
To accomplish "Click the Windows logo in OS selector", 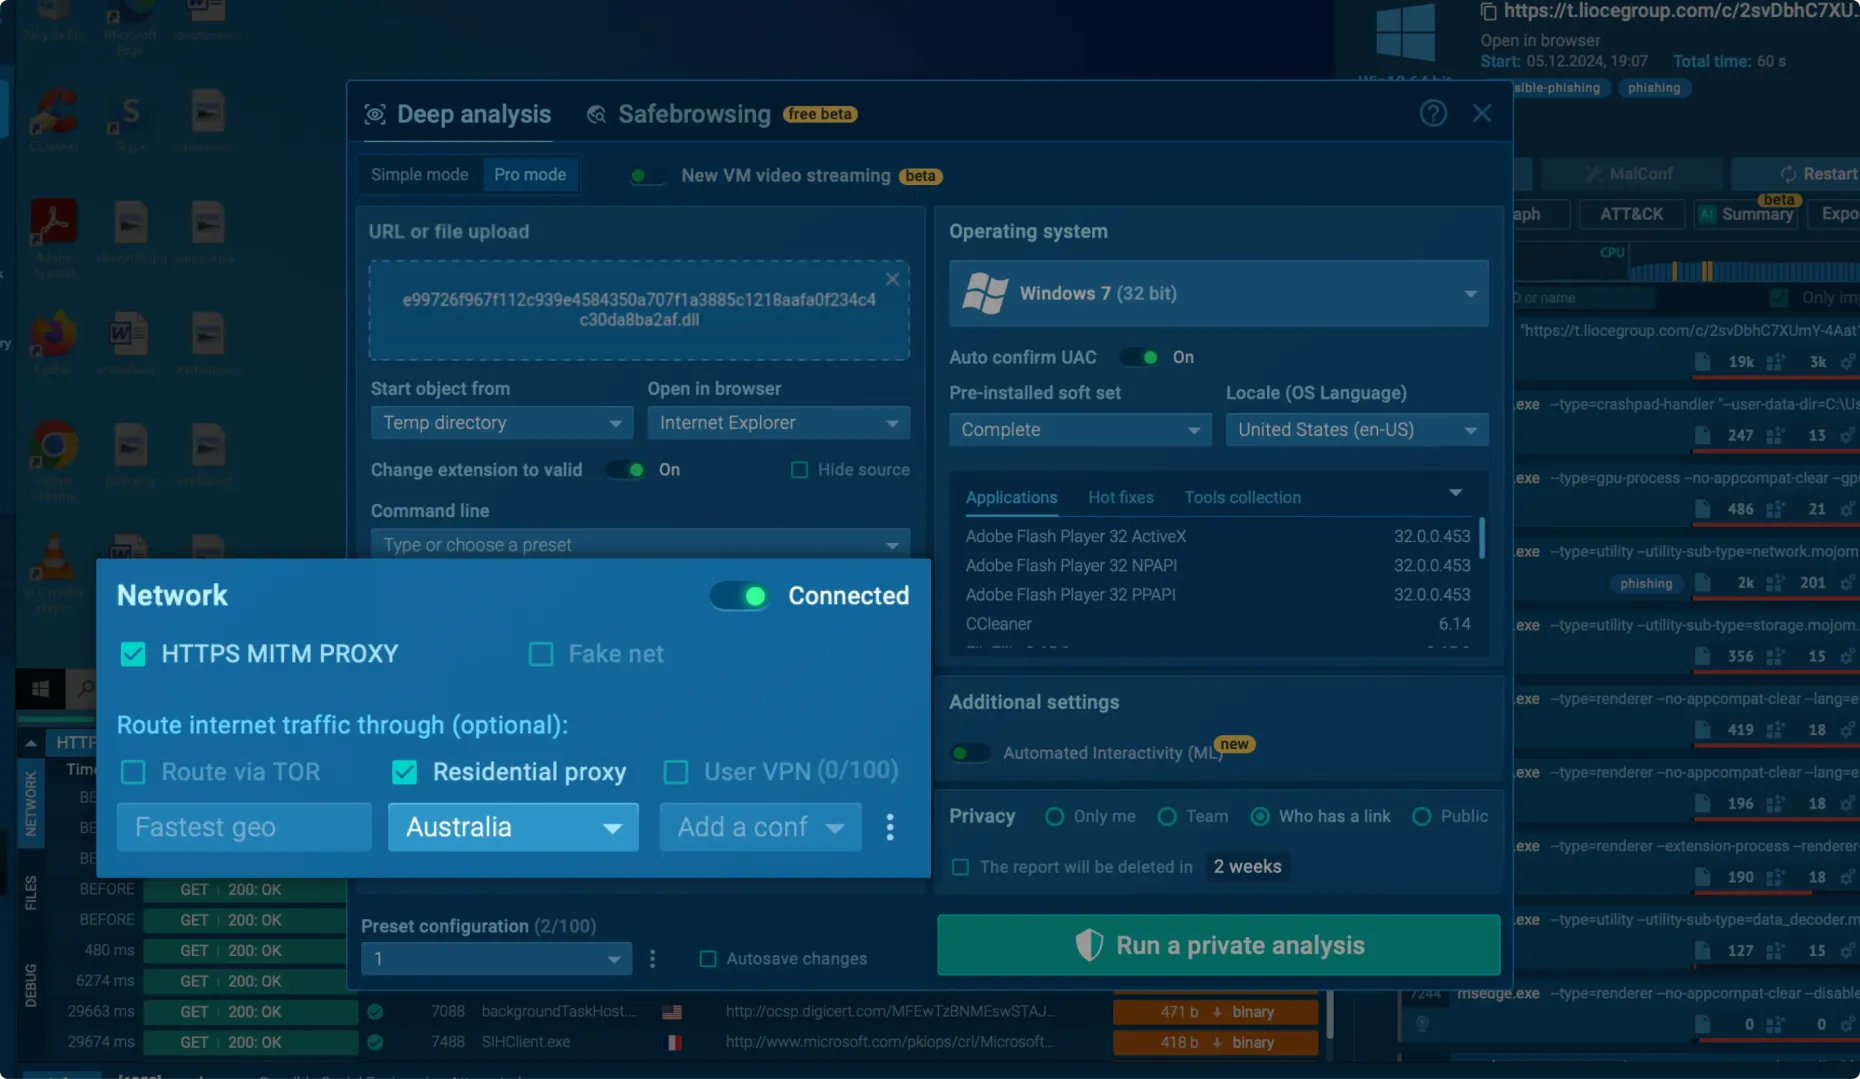I will pyautogui.click(x=984, y=294).
